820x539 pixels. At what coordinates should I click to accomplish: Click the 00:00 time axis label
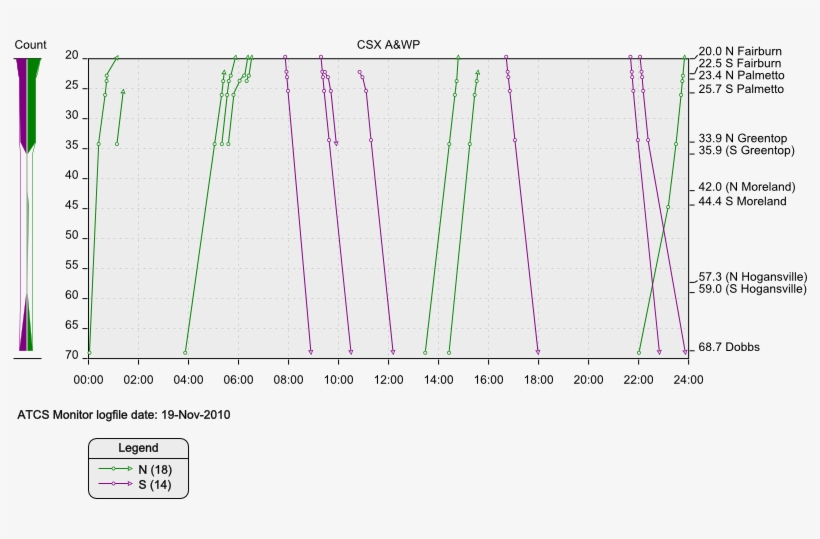click(x=88, y=380)
